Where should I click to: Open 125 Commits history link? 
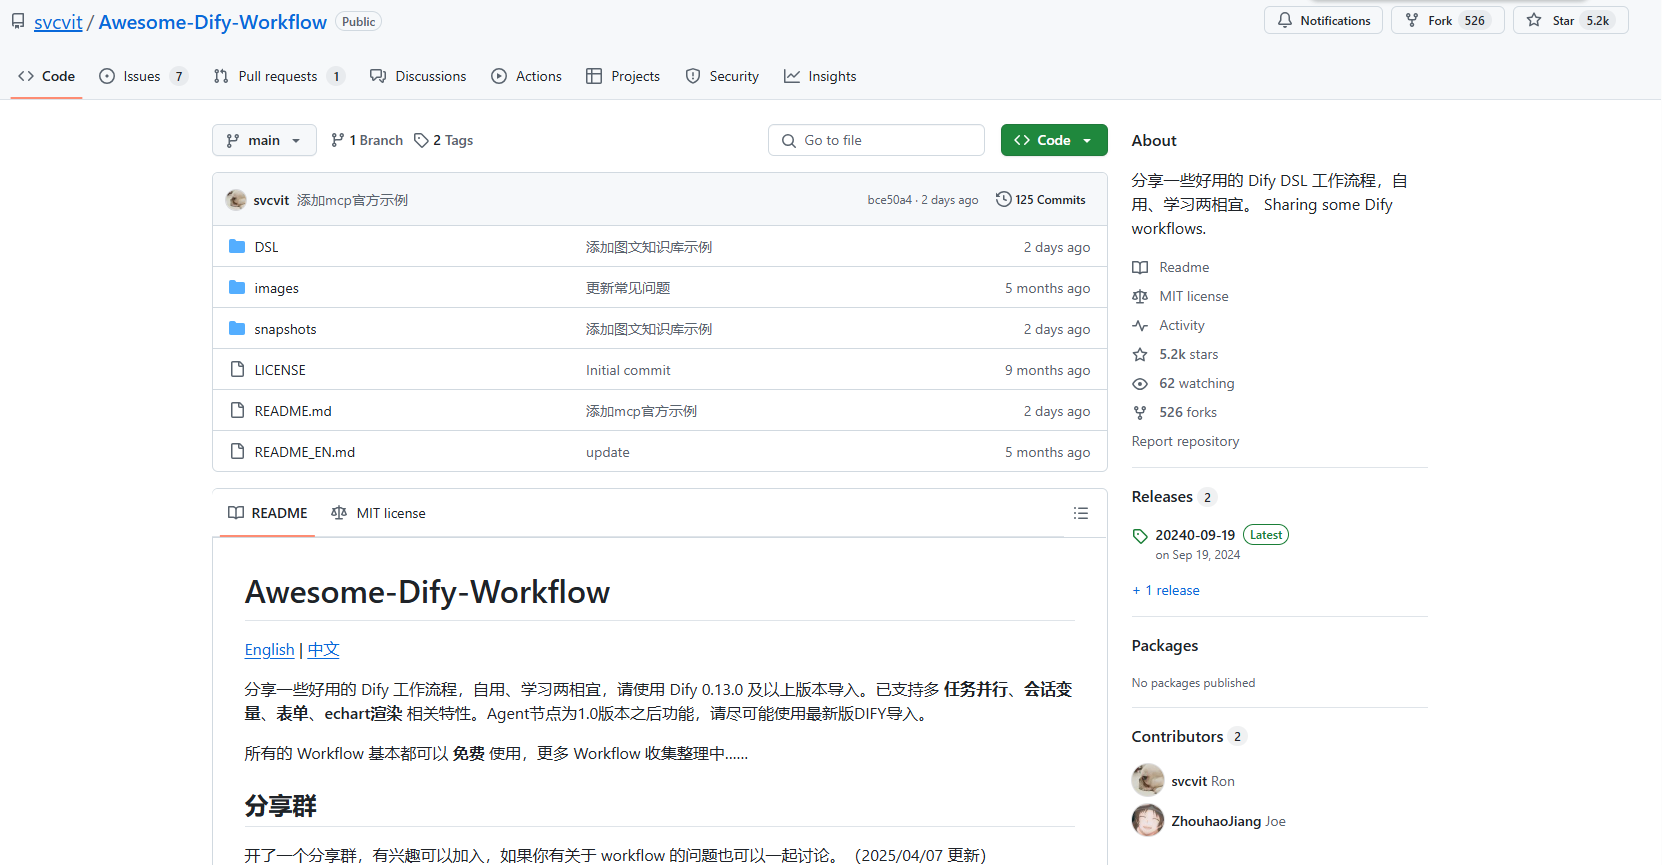[1041, 200]
